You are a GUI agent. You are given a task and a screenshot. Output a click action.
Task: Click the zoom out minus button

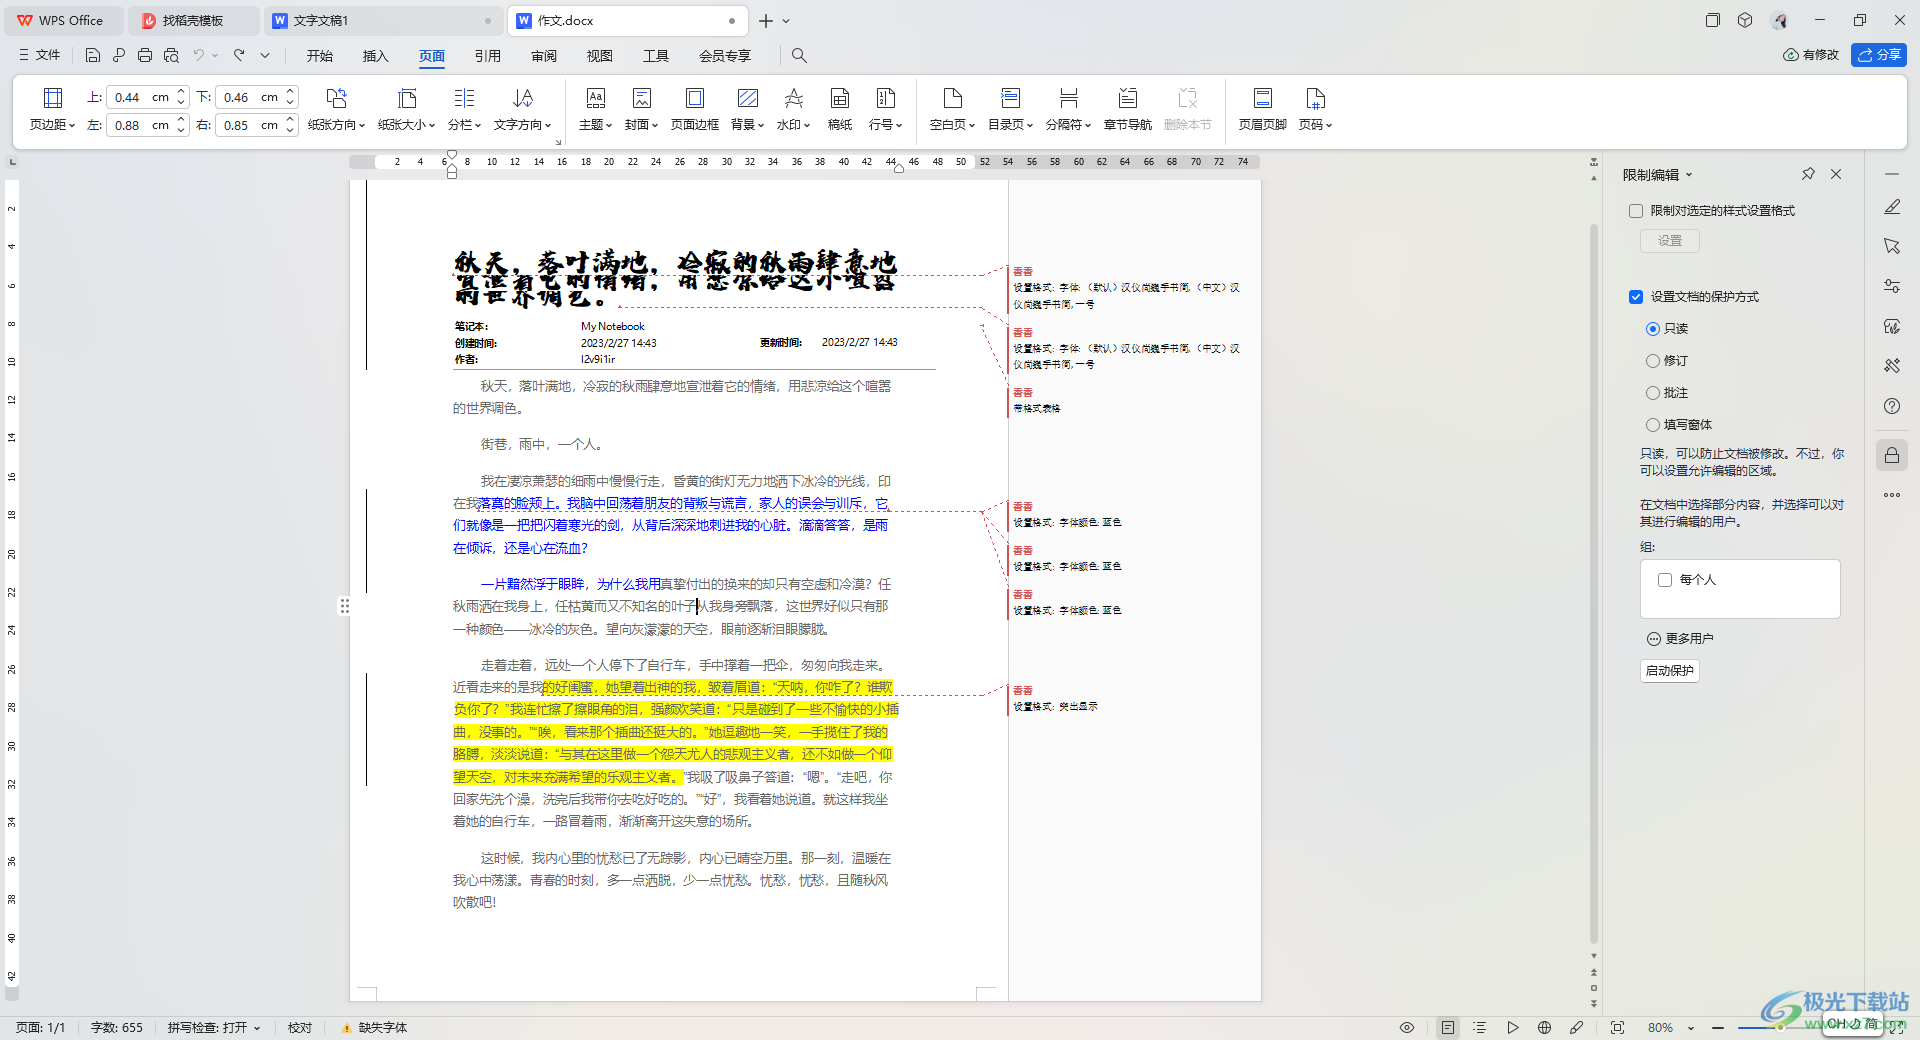(1718, 1028)
